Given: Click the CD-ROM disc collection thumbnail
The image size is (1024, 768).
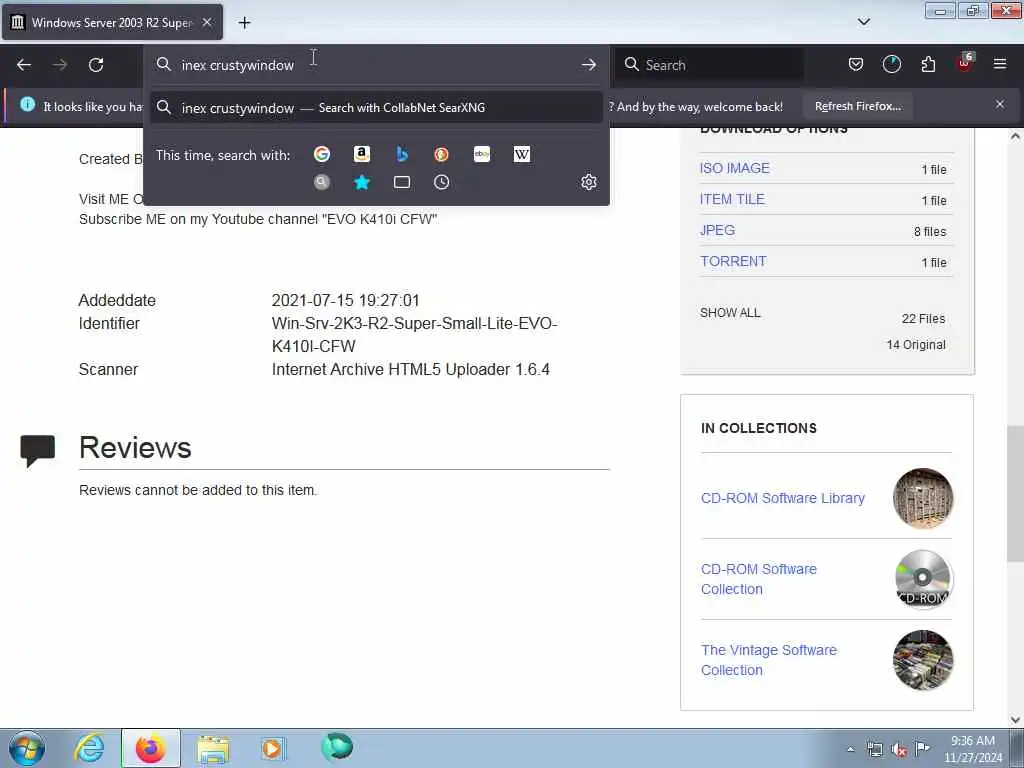Looking at the screenshot, I should 923,579.
